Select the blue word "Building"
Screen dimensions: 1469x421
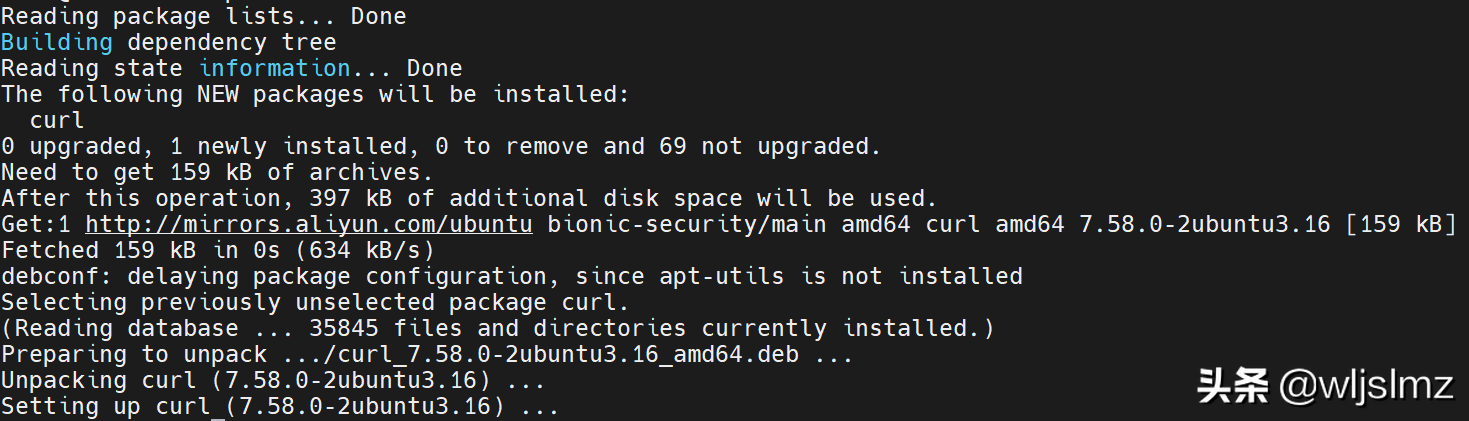point(57,42)
